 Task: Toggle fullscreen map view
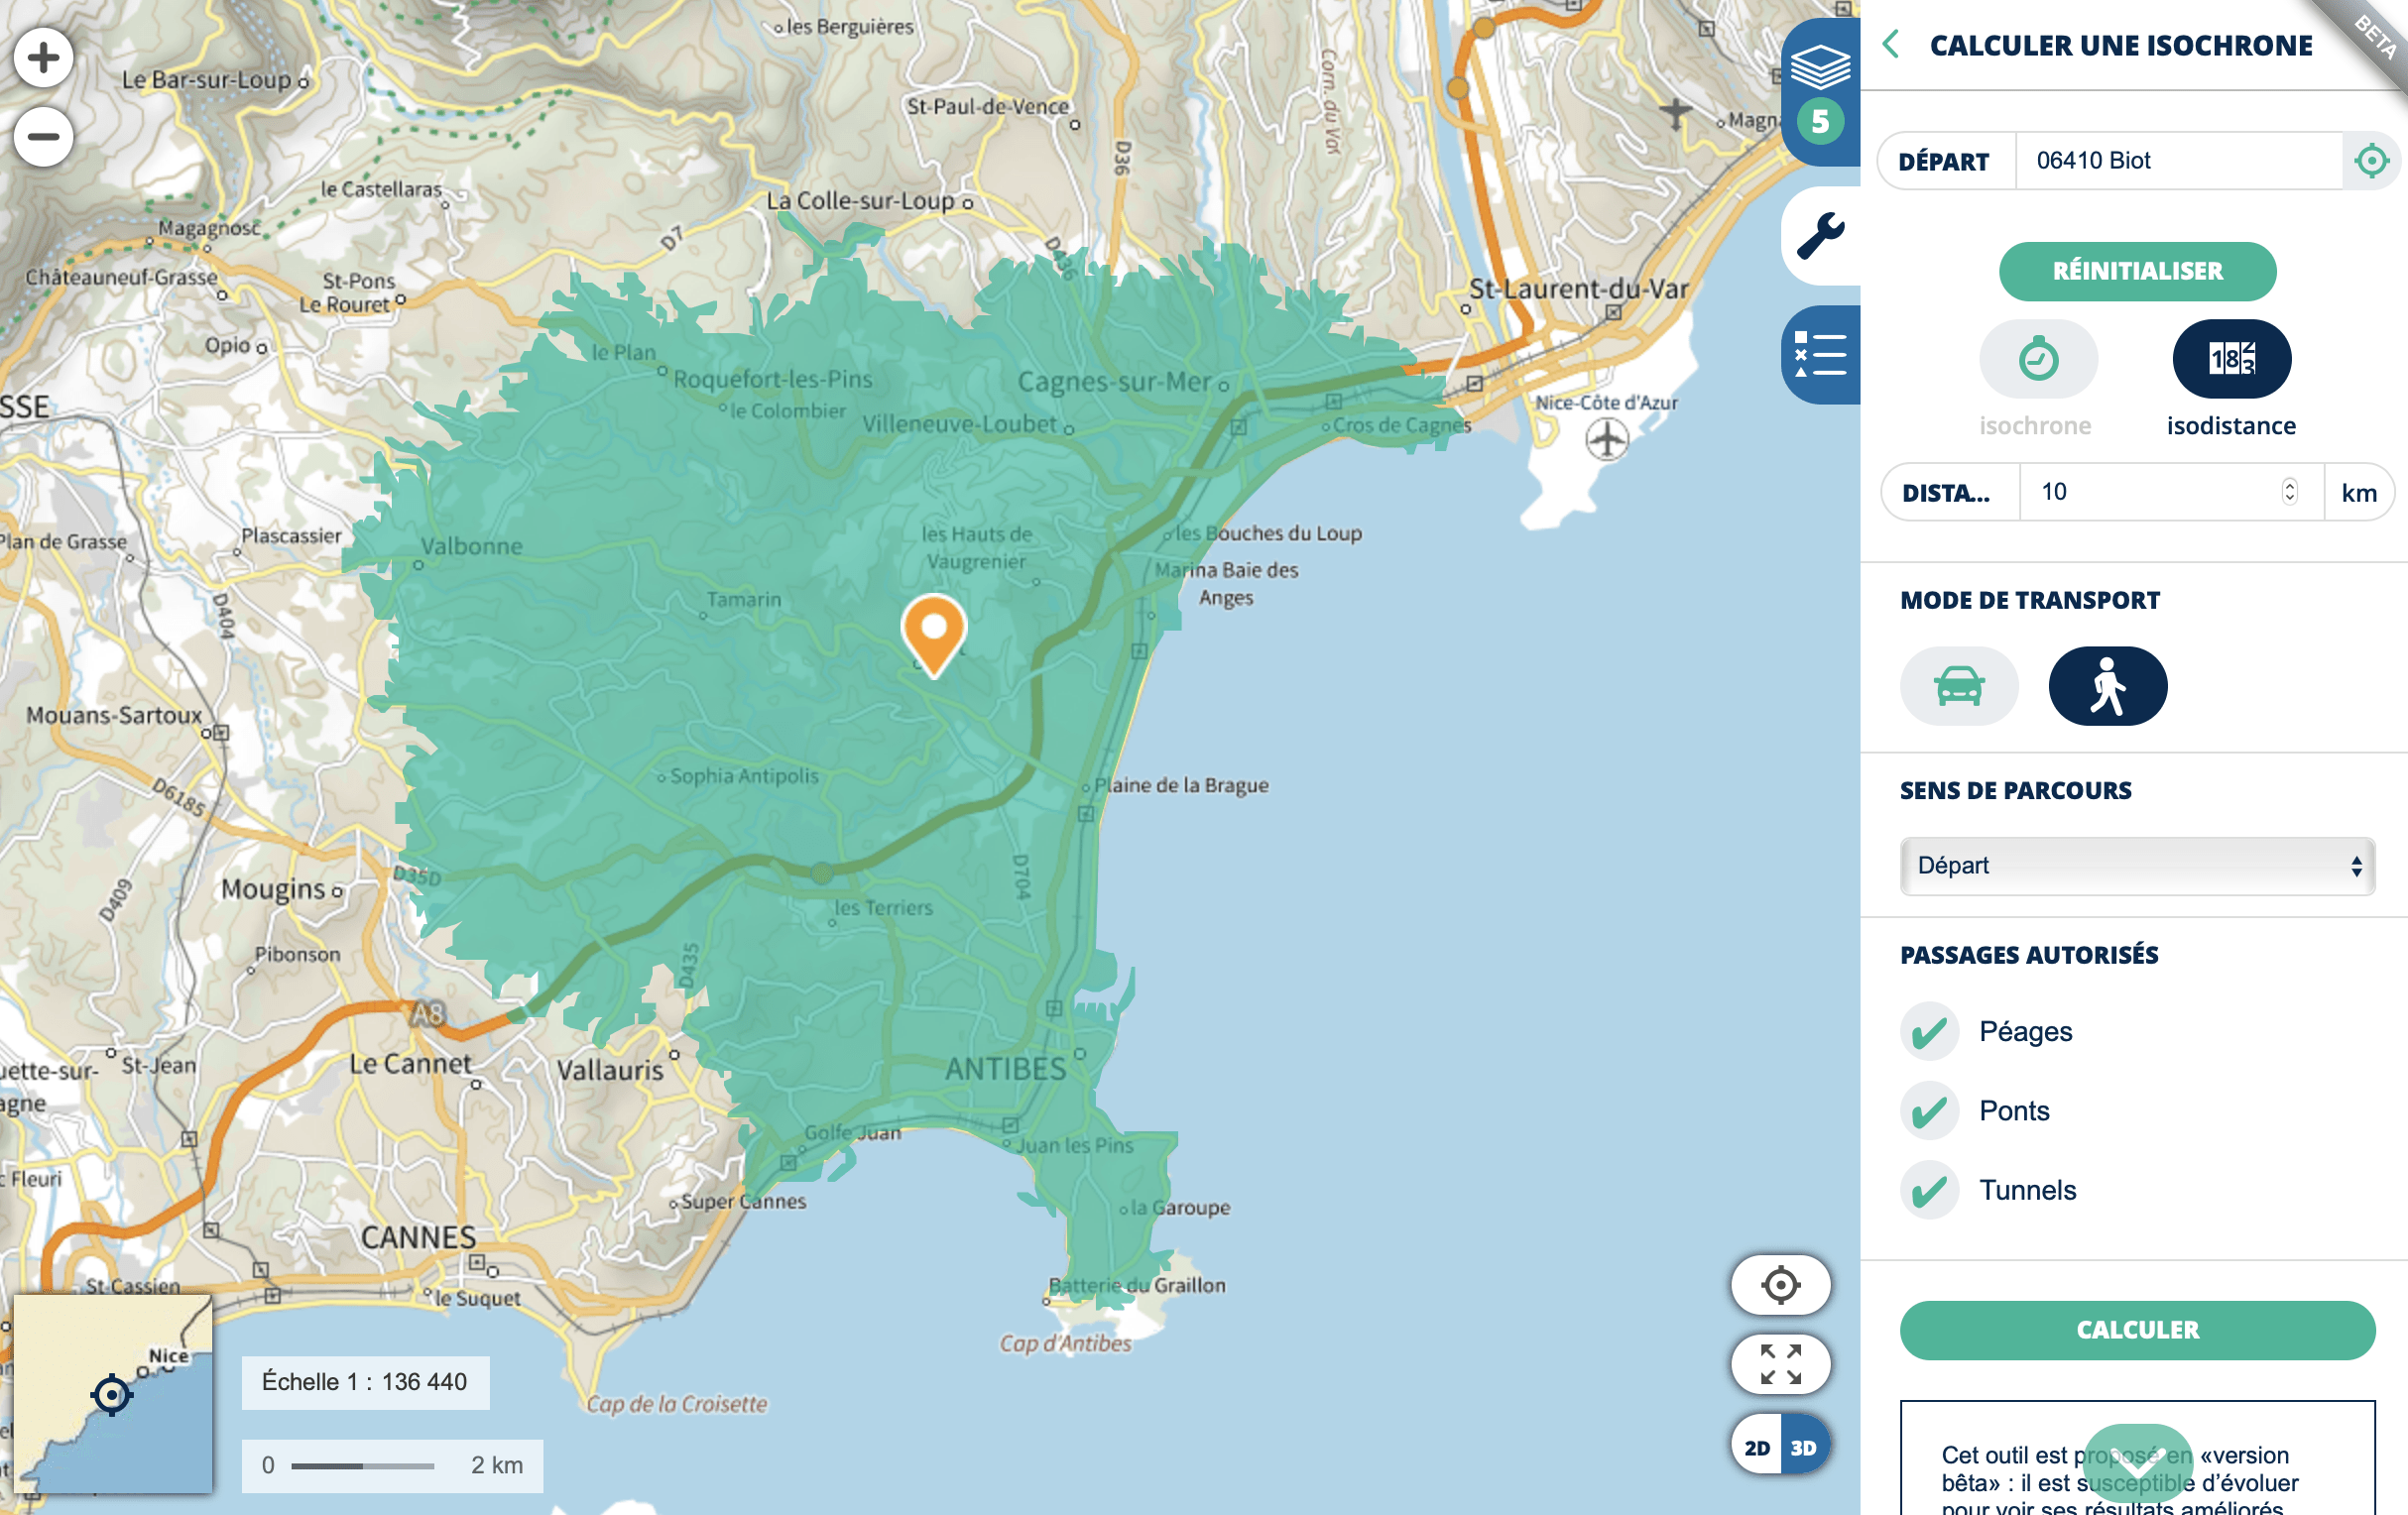1780,1363
